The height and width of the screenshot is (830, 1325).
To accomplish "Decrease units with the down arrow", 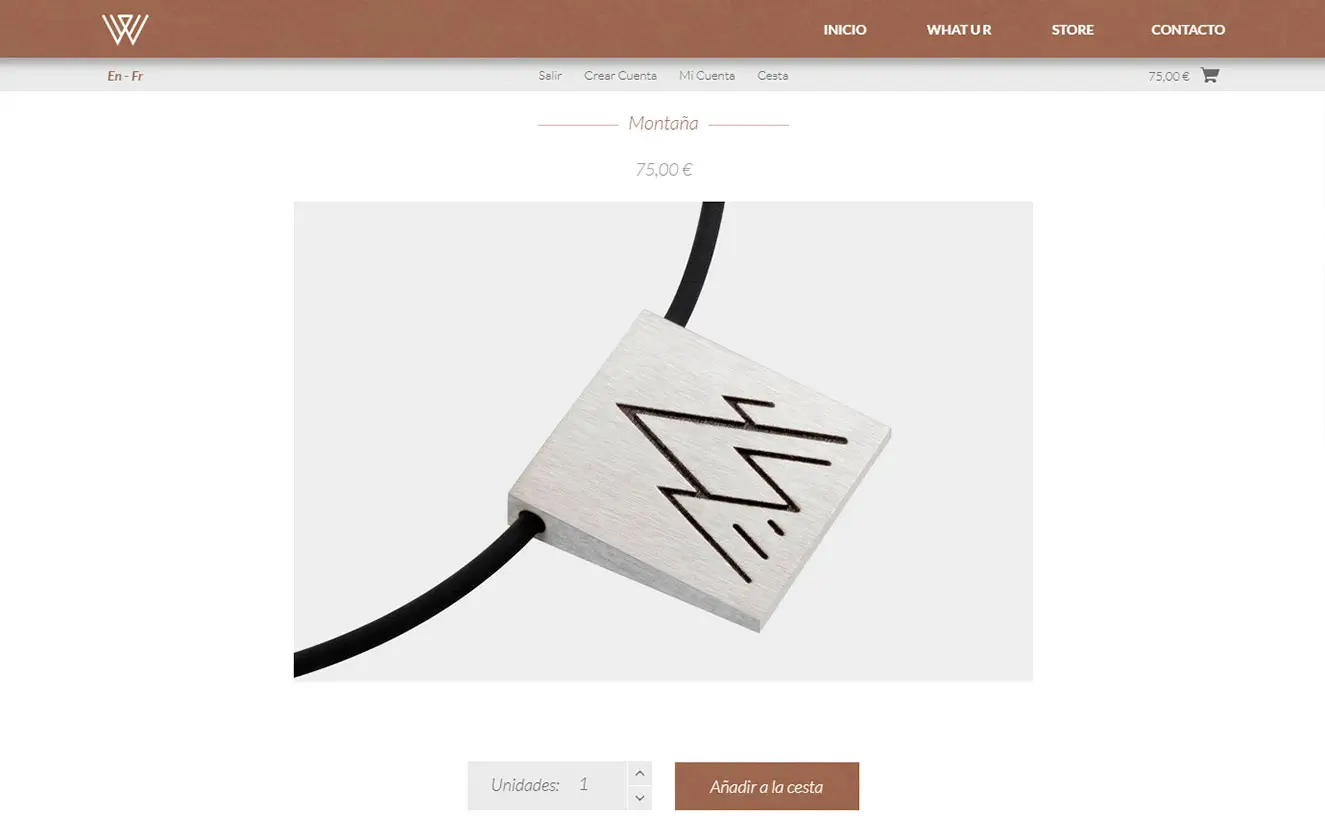I will click(640, 798).
